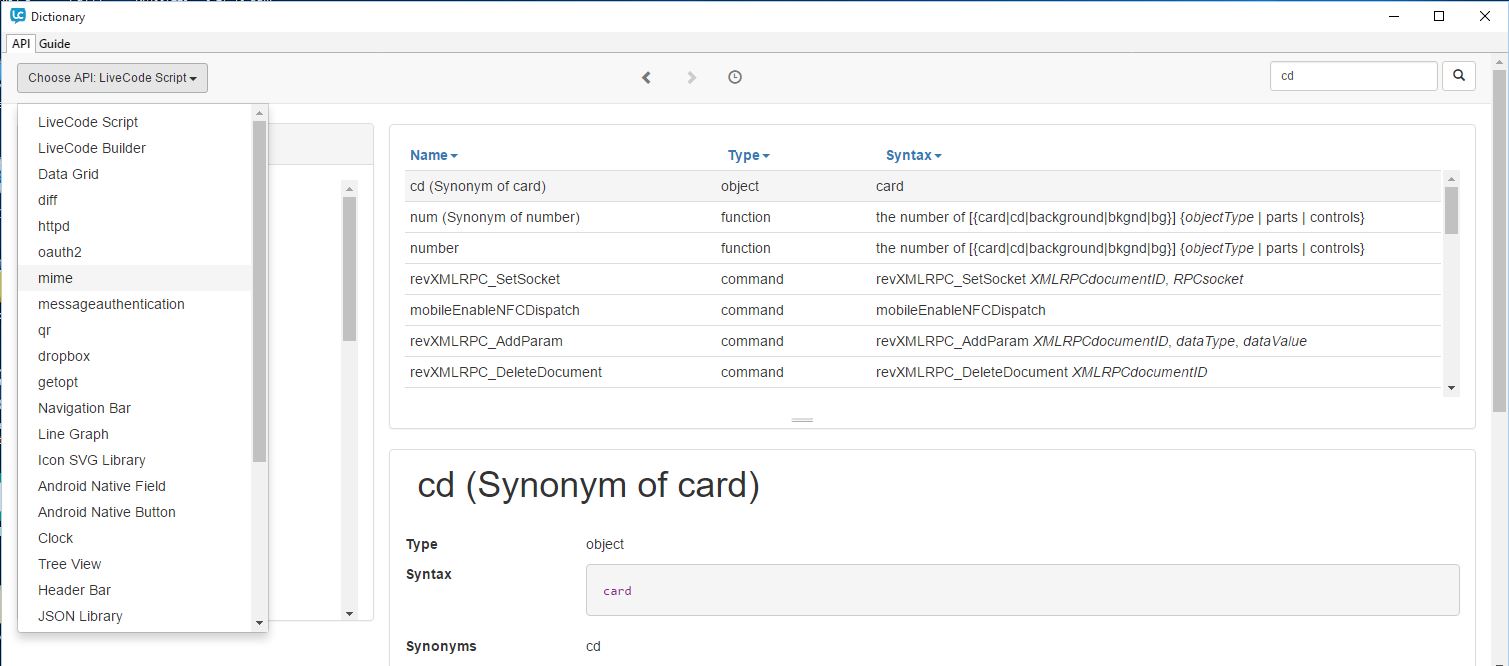Click the pane splitter handle below the results
This screenshot has width=1509, height=666.
(x=802, y=420)
